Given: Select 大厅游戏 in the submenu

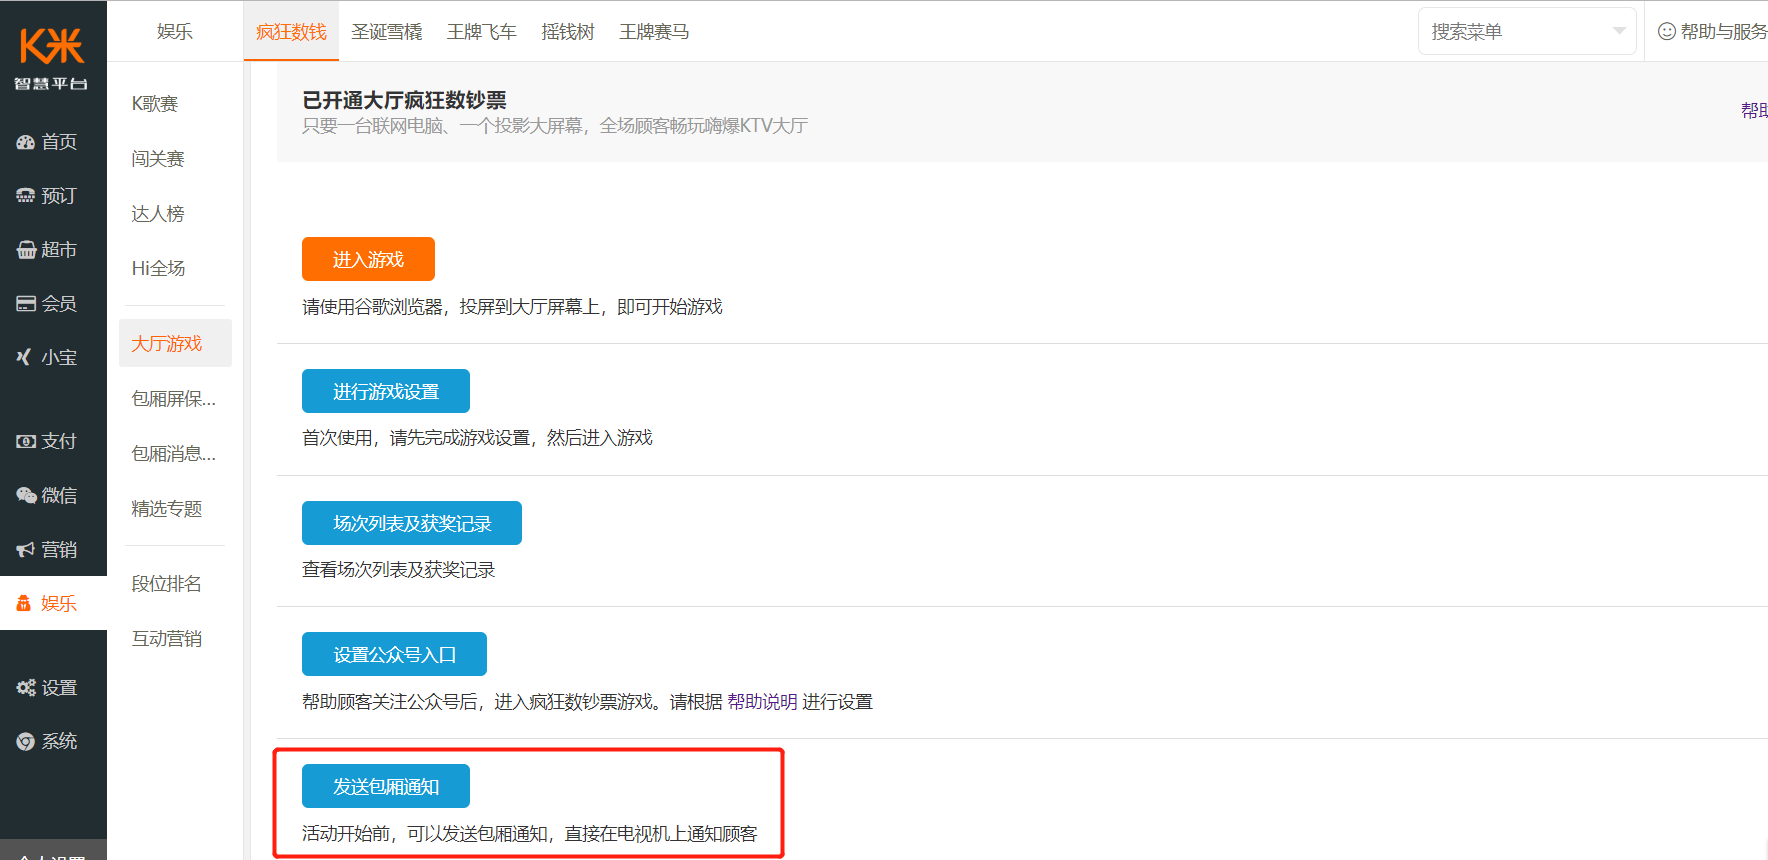Looking at the screenshot, I should [175, 343].
